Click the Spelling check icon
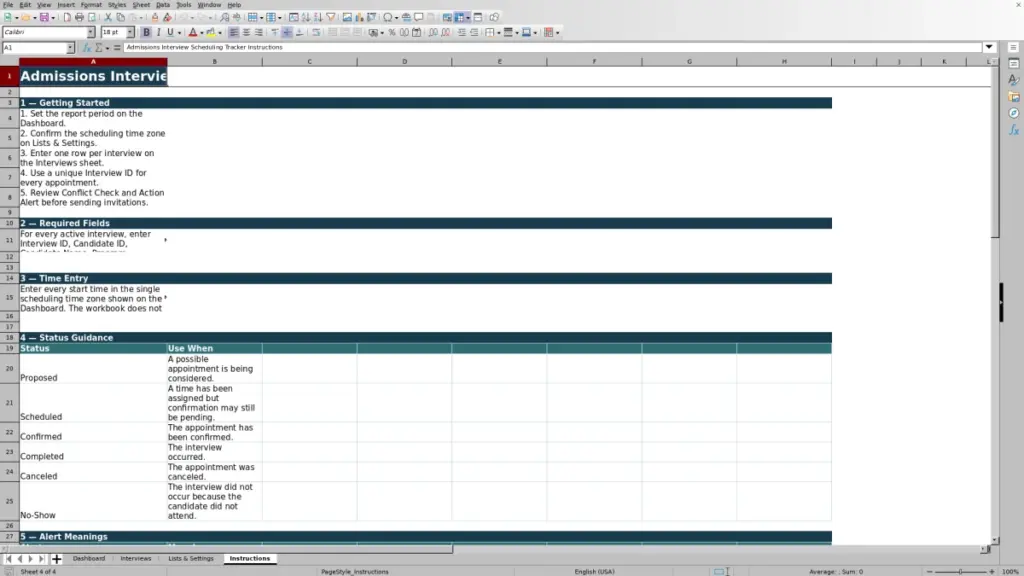The width and height of the screenshot is (1024, 576). (236, 17)
